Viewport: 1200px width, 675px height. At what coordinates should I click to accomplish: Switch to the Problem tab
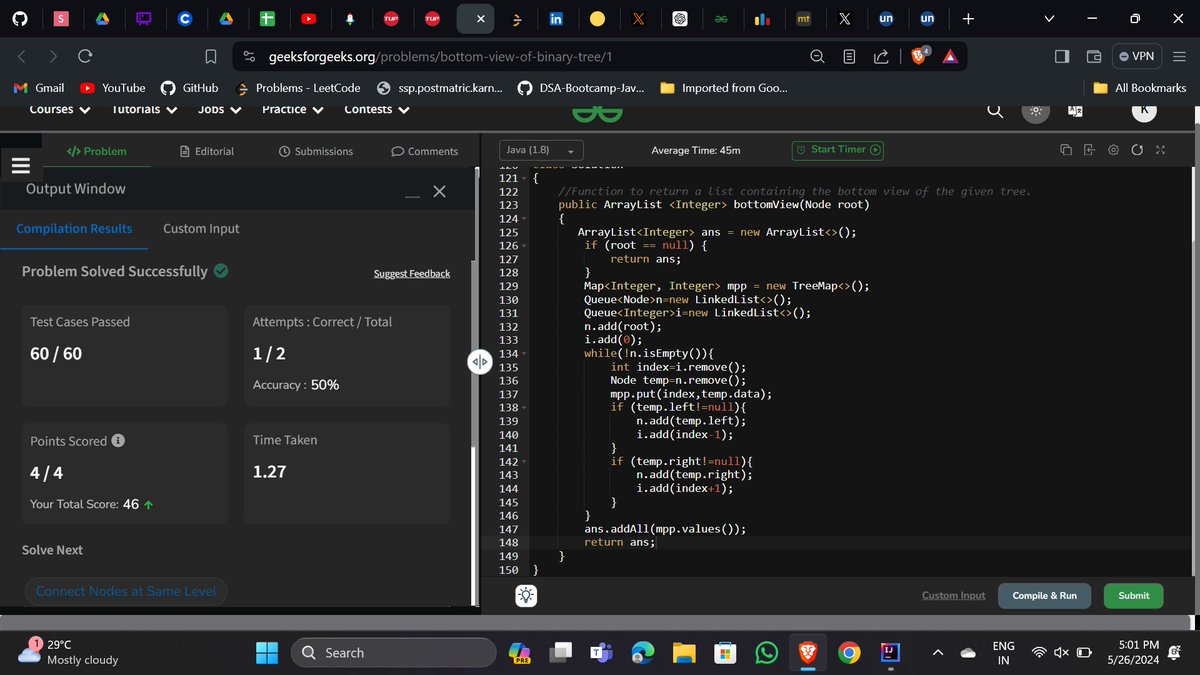tap(97, 151)
